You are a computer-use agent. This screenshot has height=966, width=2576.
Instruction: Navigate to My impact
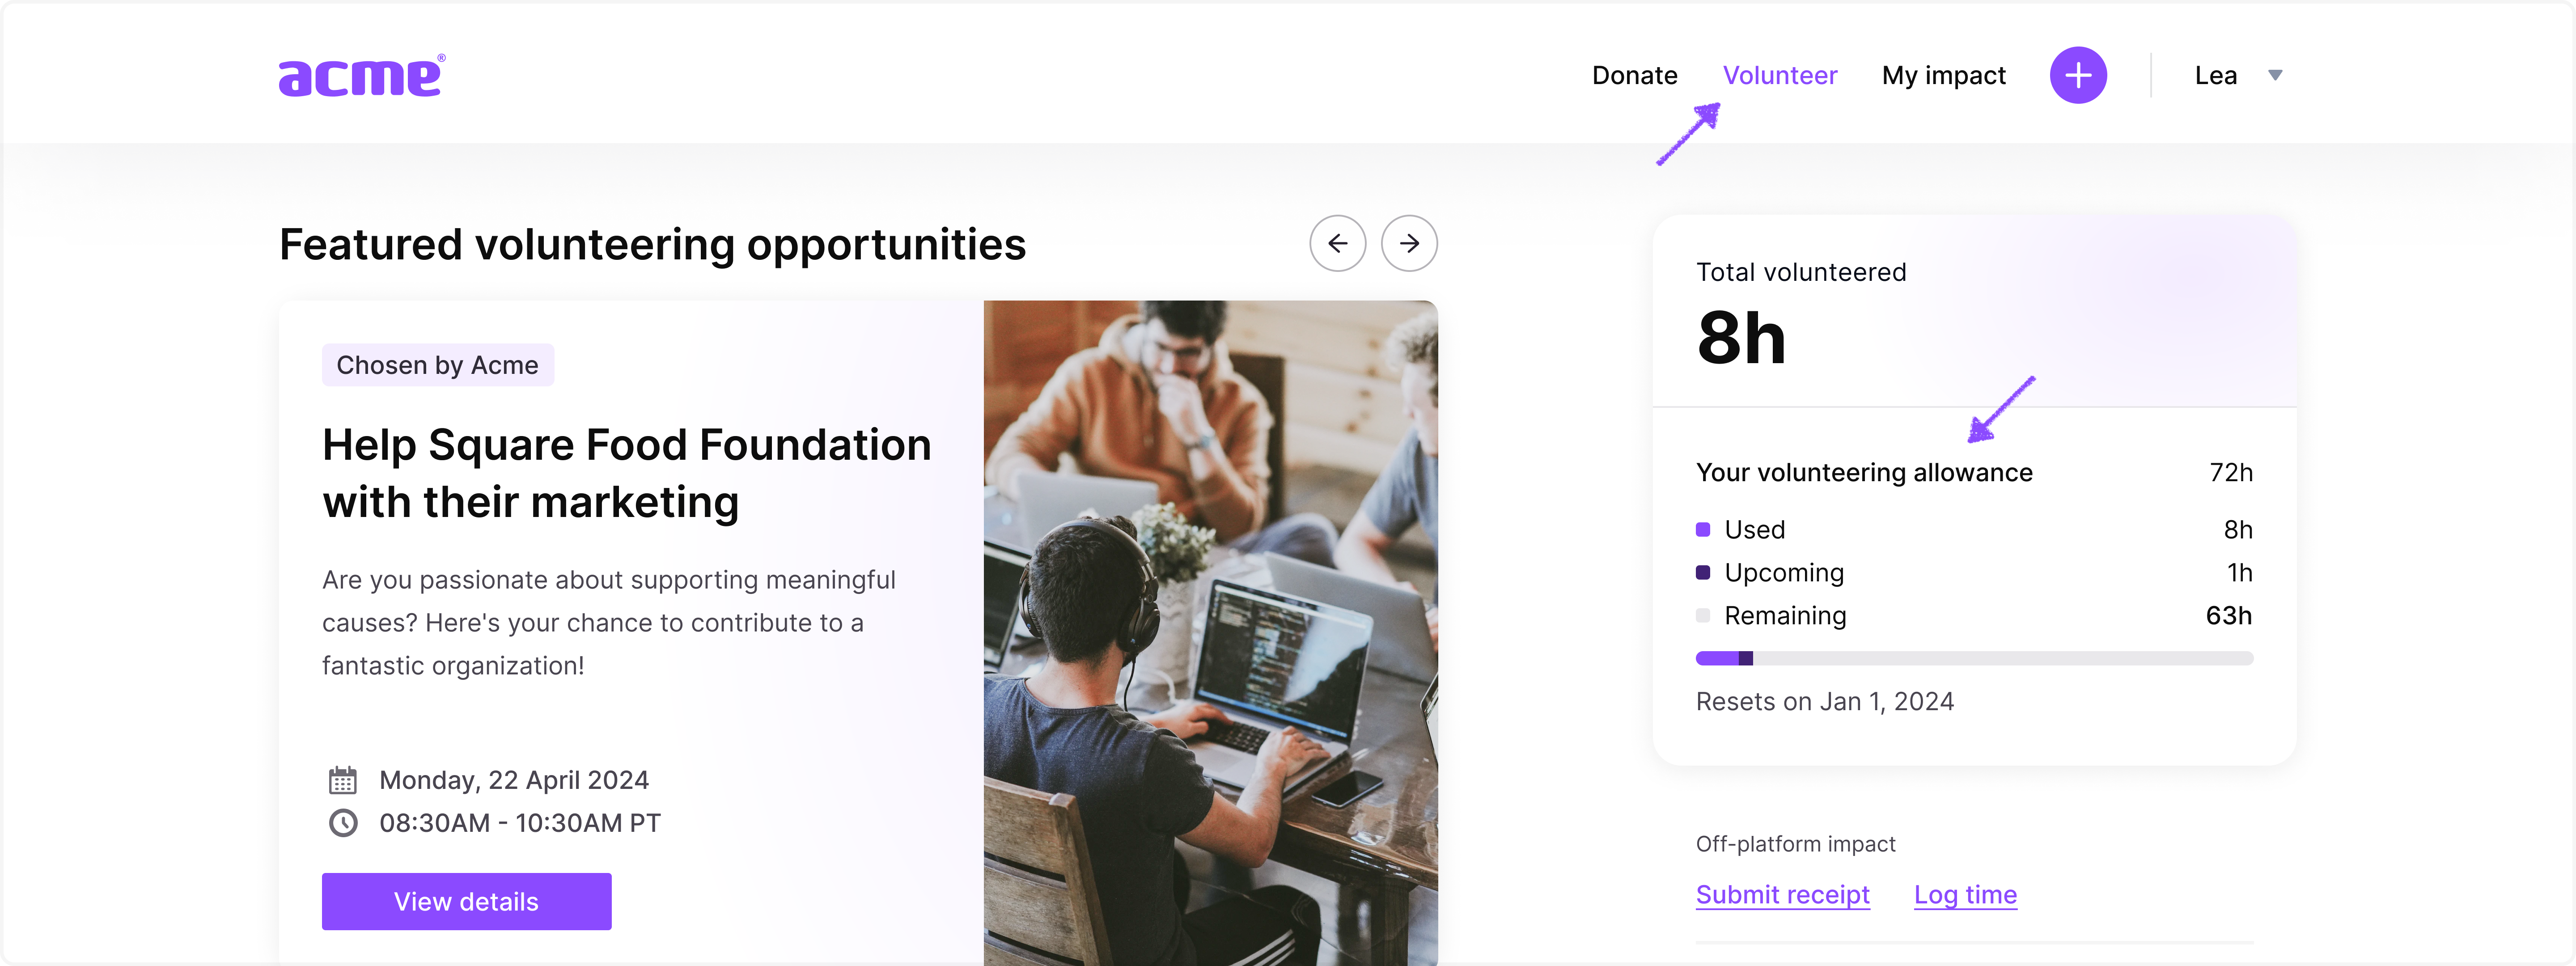pyautogui.click(x=1943, y=76)
